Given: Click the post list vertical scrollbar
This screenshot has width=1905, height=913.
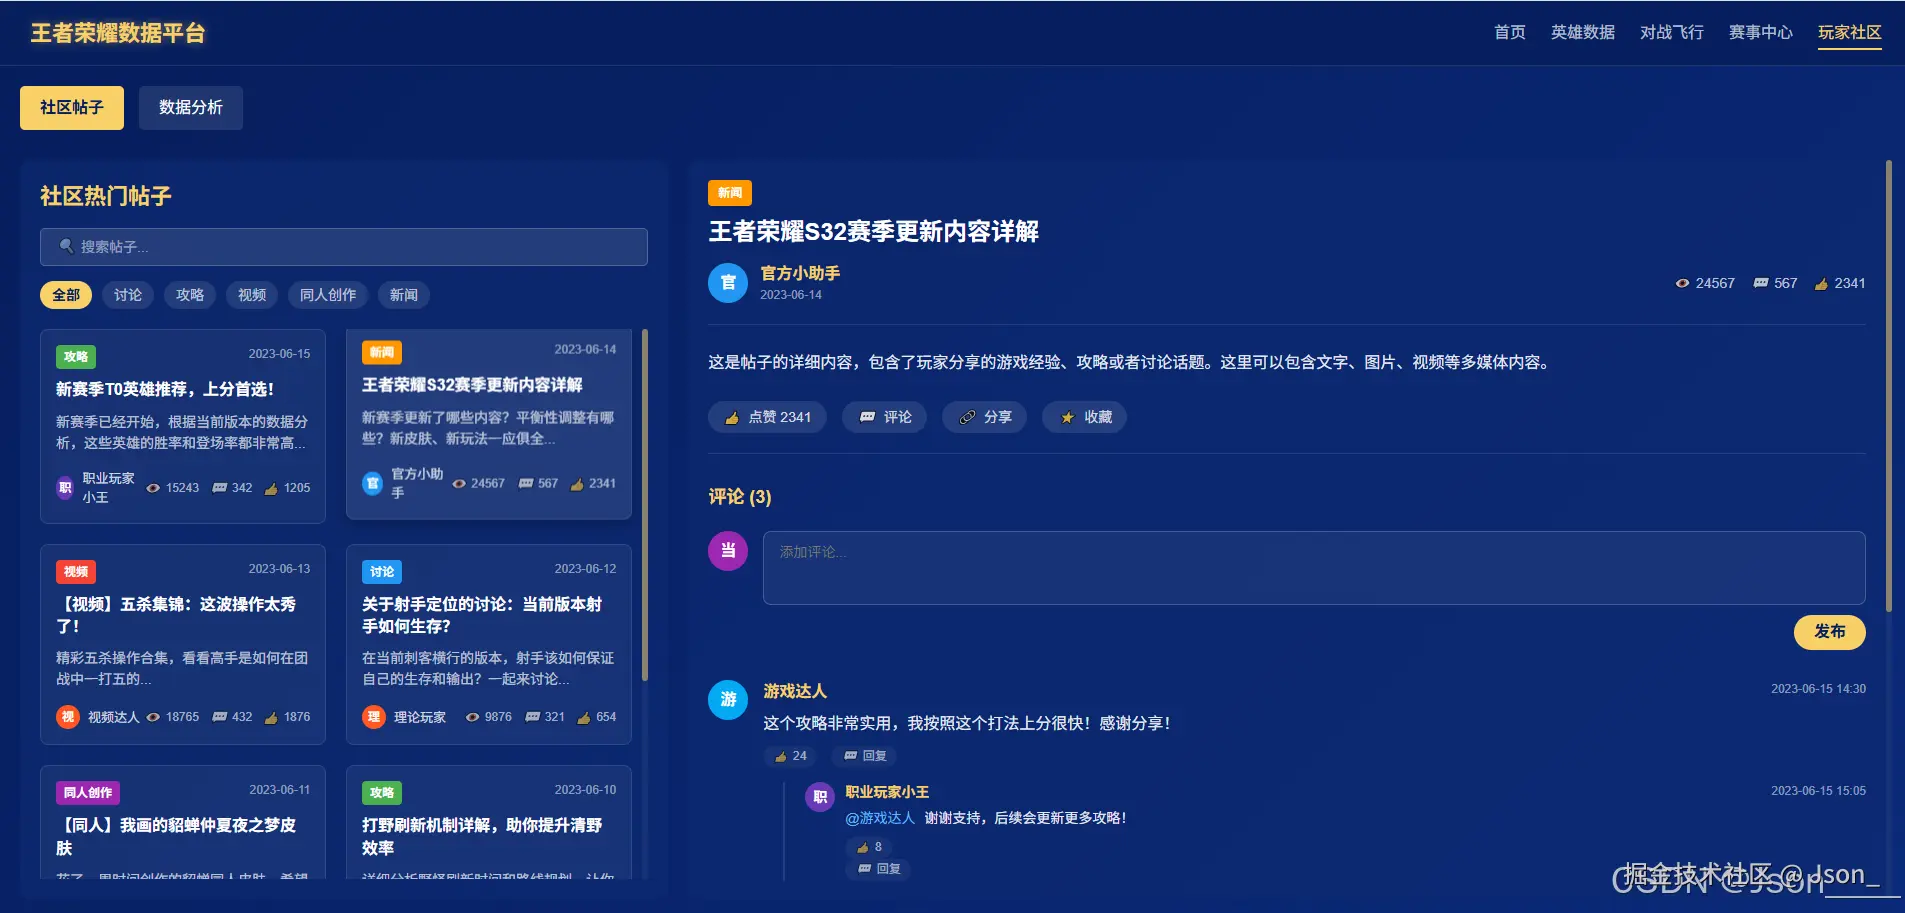Looking at the screenshot, I should tap(645, 505).
